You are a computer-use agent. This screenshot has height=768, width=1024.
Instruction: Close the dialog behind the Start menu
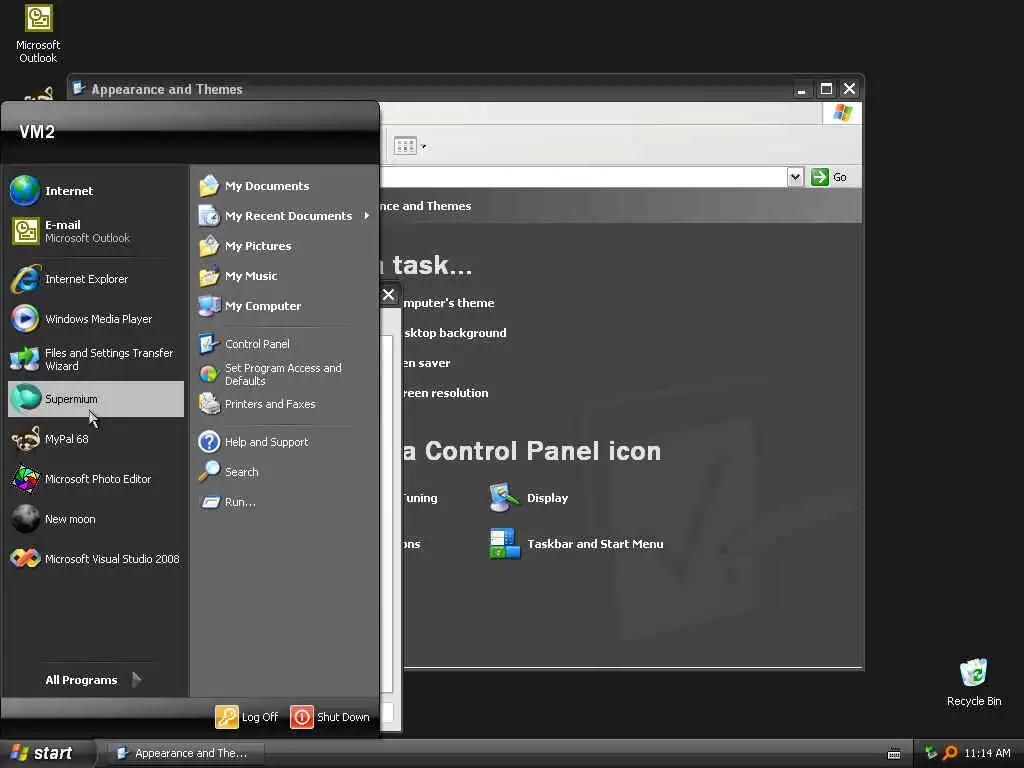389,295
